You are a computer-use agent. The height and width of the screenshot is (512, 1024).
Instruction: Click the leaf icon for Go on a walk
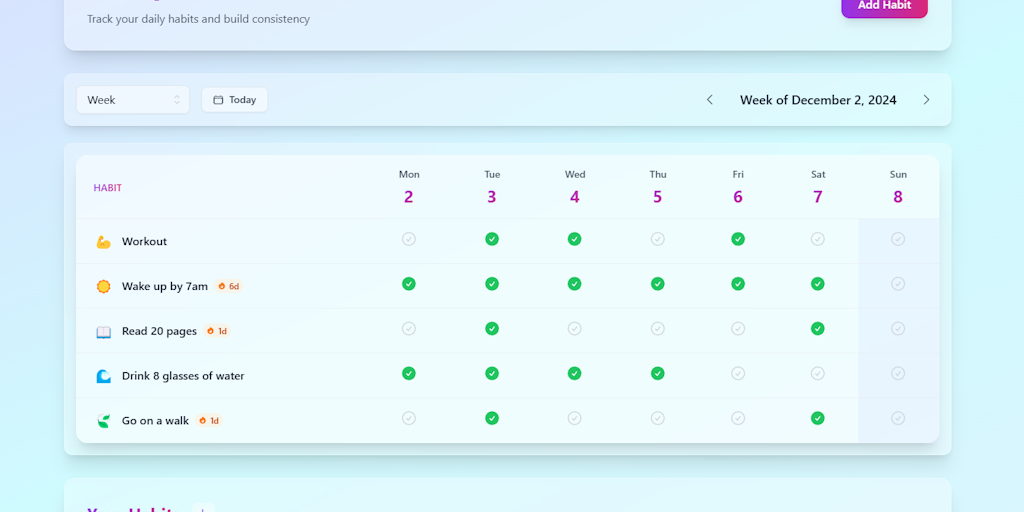pos(103,421)
